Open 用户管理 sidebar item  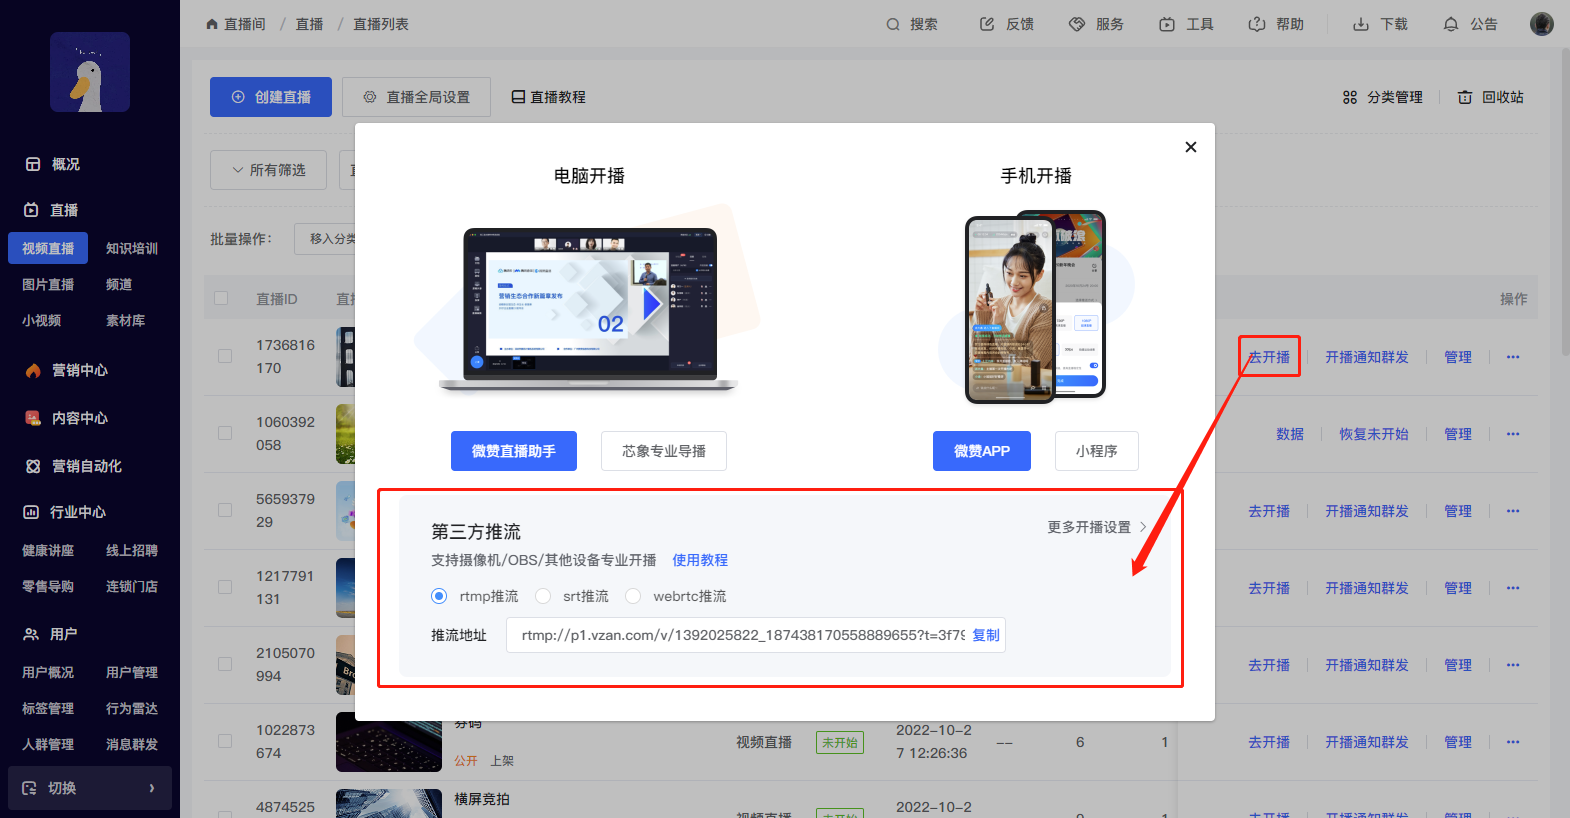pos(132,672)
